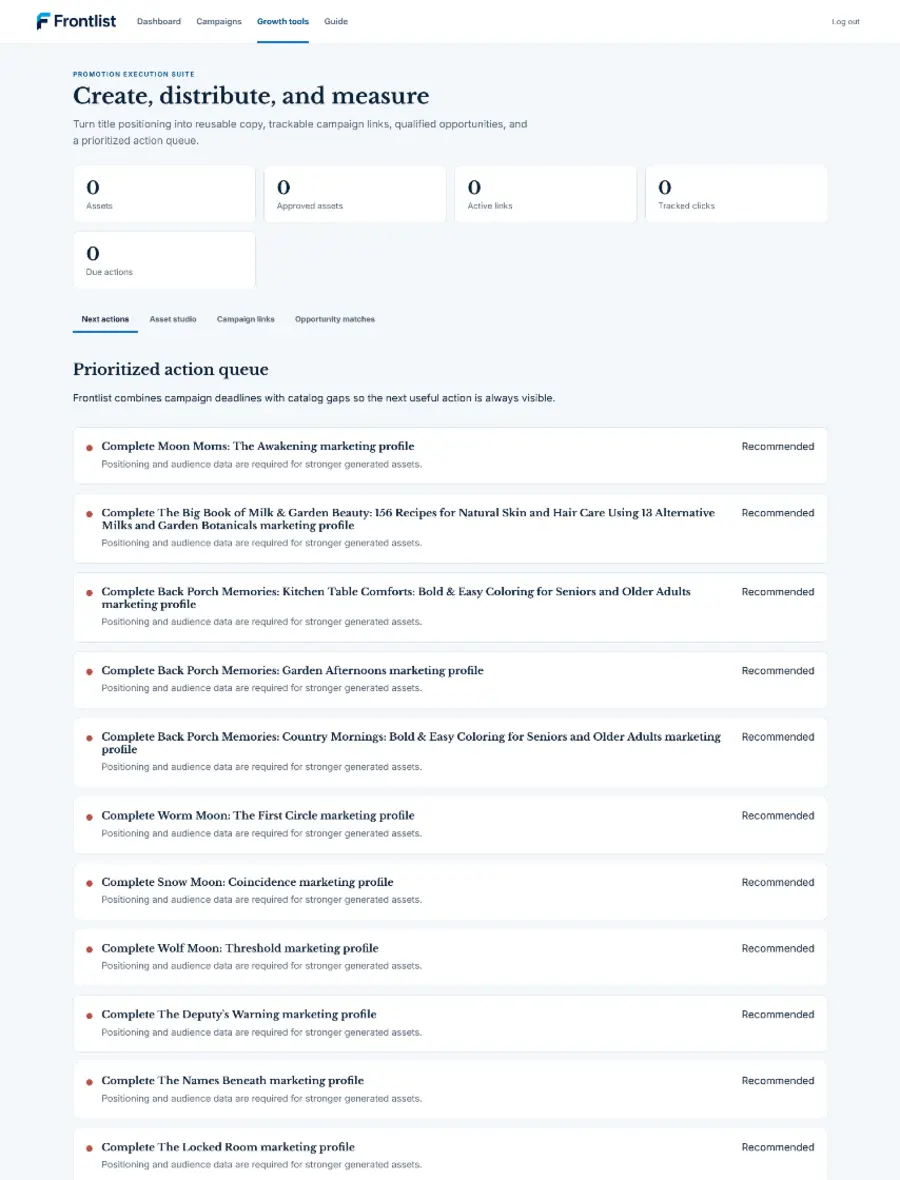Click the Approved assets stat card
Viewport: 900px width, 1180px height.
click(x=354, y=194)
